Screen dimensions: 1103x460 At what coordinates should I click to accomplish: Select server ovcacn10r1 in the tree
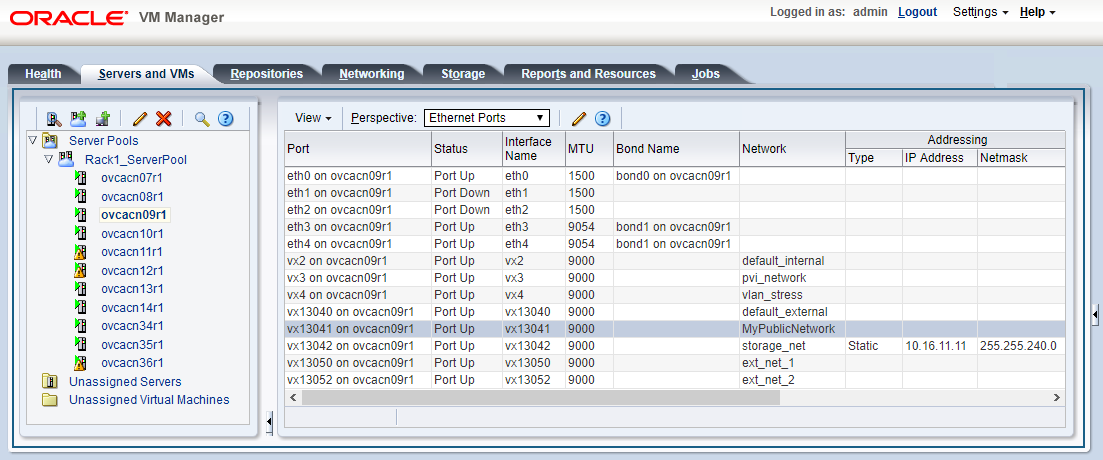click(x=132, y=234)
